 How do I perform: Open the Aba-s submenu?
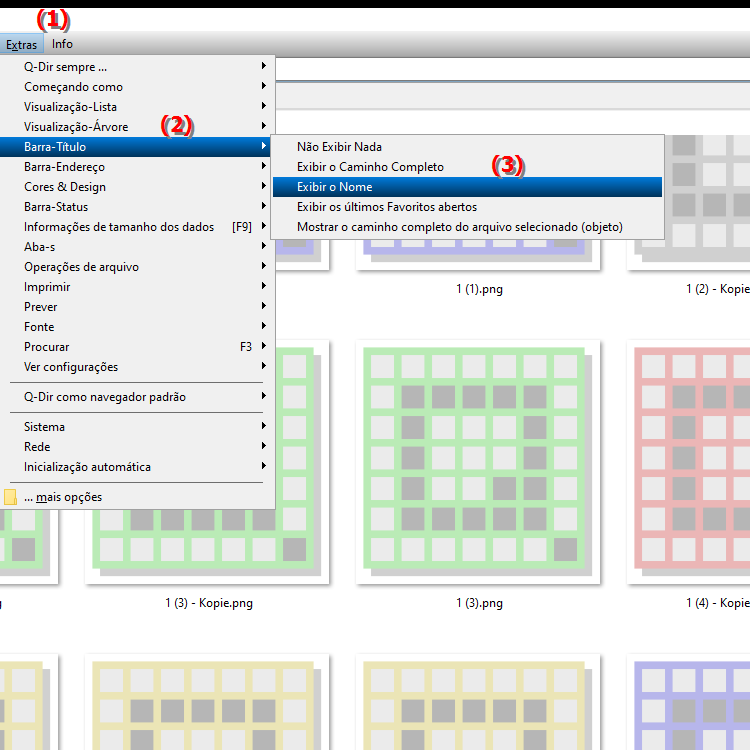(137, 247)
